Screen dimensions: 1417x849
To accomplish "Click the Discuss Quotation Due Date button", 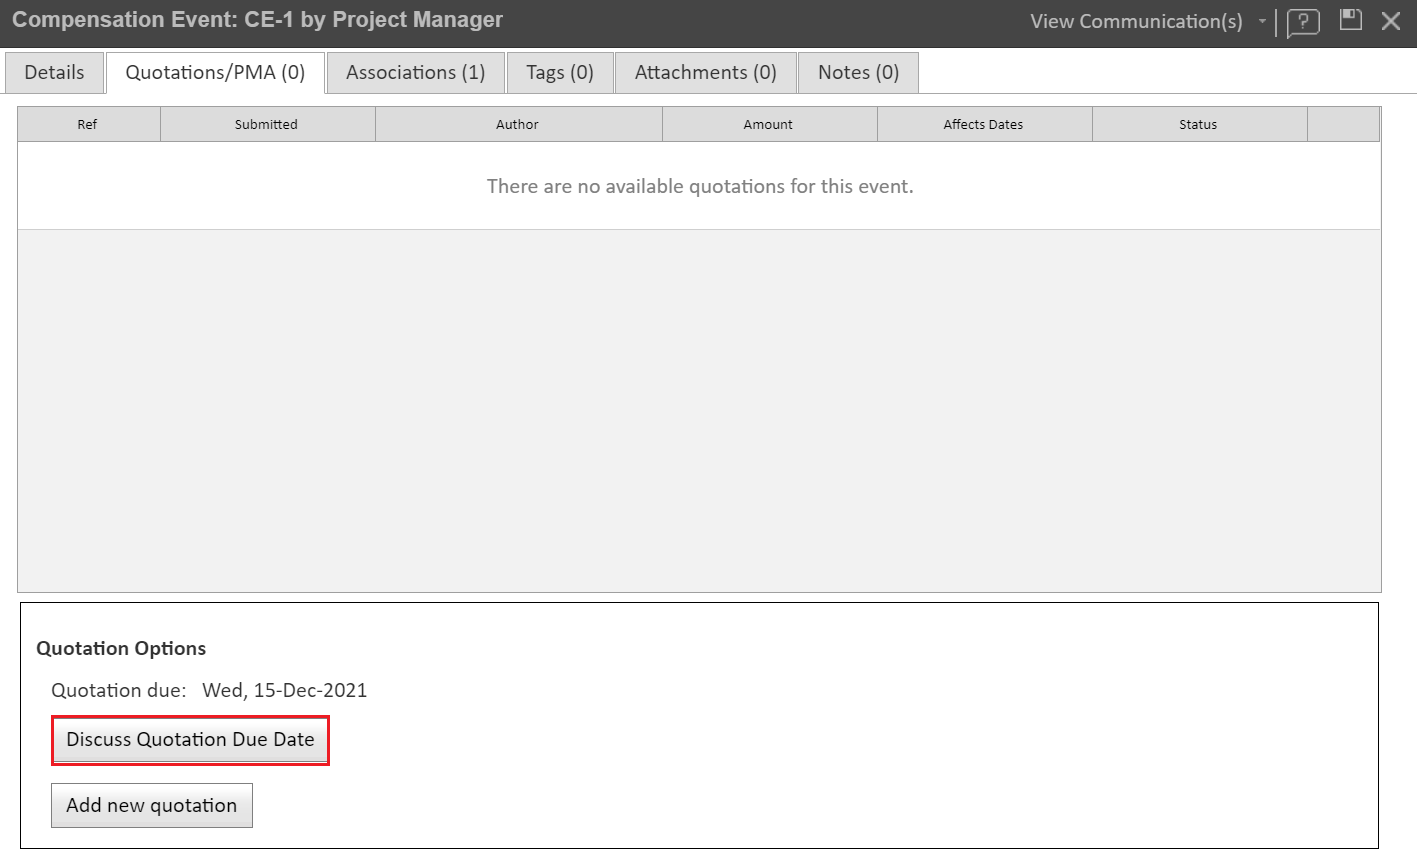I will pos(190,740).
